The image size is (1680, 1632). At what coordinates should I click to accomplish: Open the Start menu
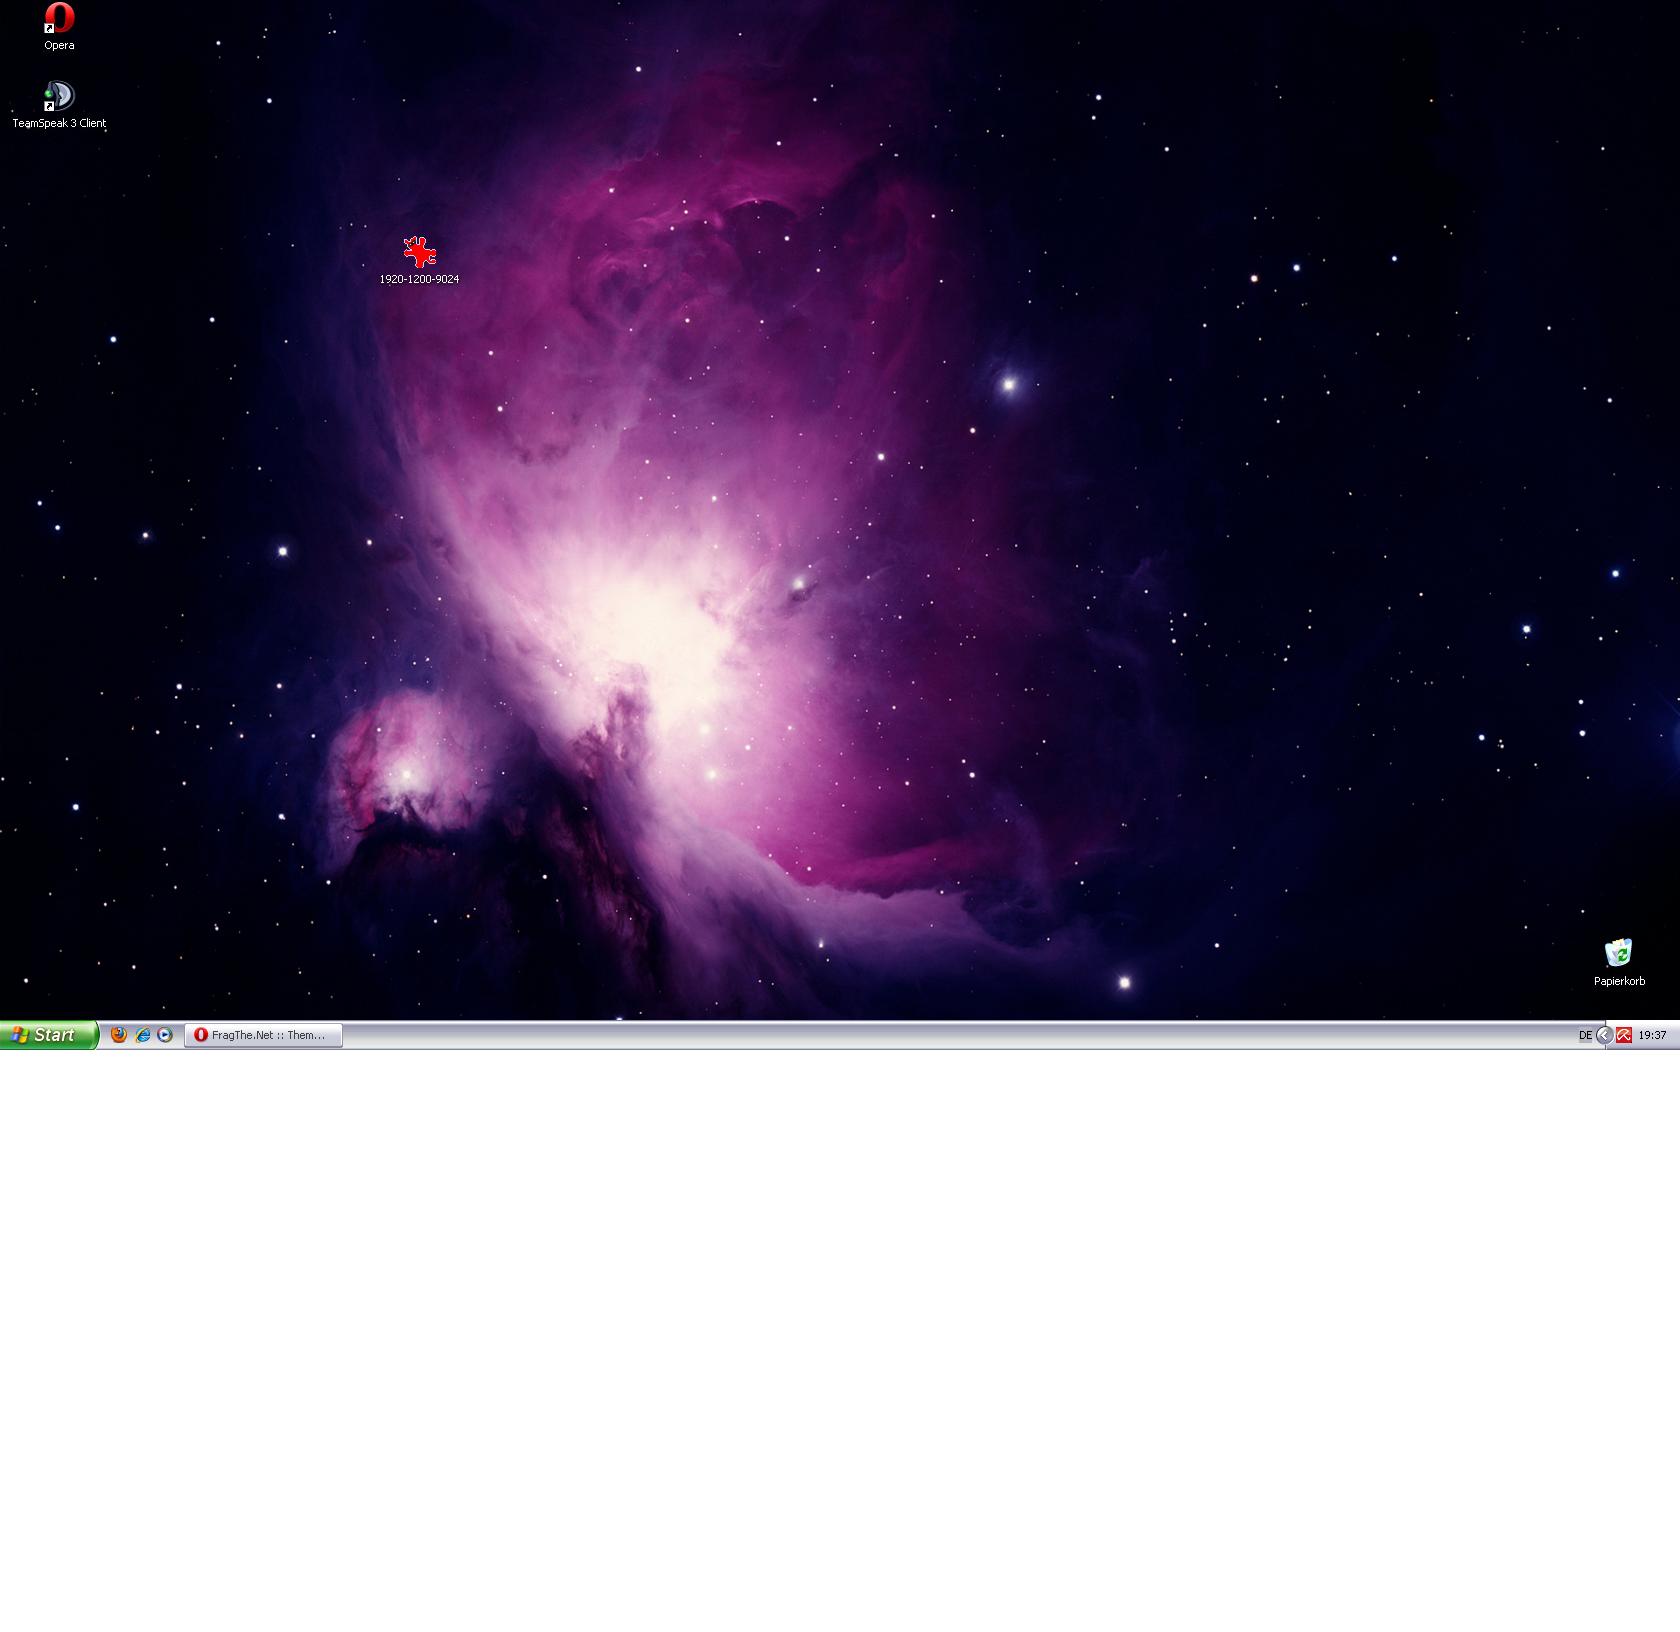[x=48, y=1035]
